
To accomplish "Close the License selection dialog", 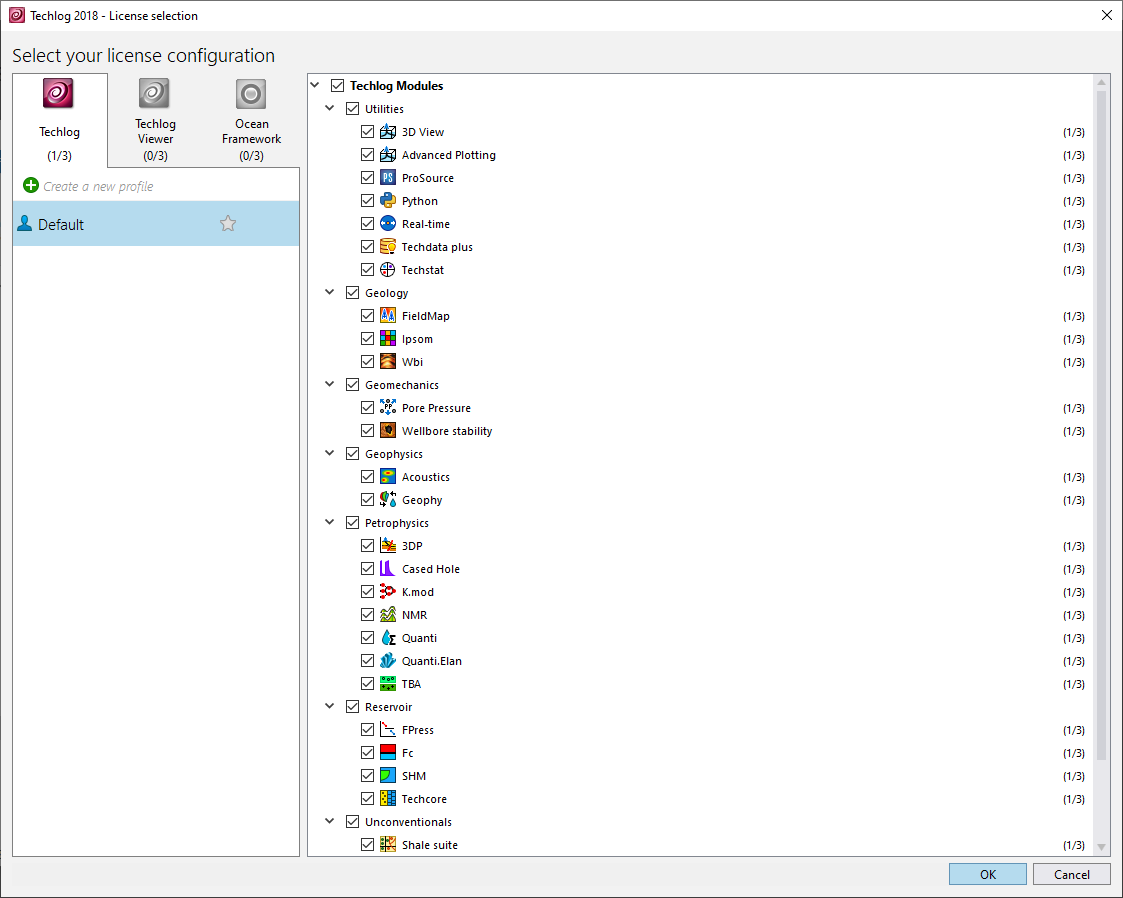I will point(1107,15).
